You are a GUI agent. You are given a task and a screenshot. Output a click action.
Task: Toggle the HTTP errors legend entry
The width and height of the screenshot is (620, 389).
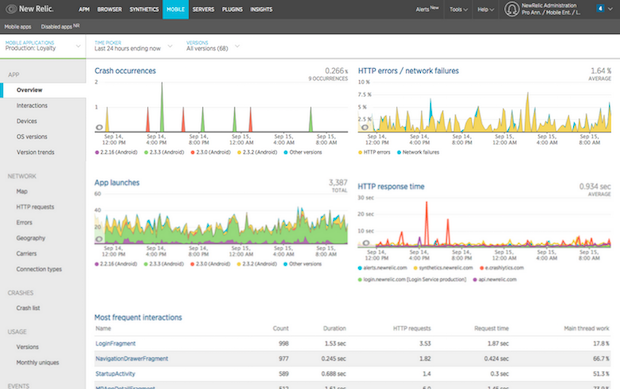(374, 152)
